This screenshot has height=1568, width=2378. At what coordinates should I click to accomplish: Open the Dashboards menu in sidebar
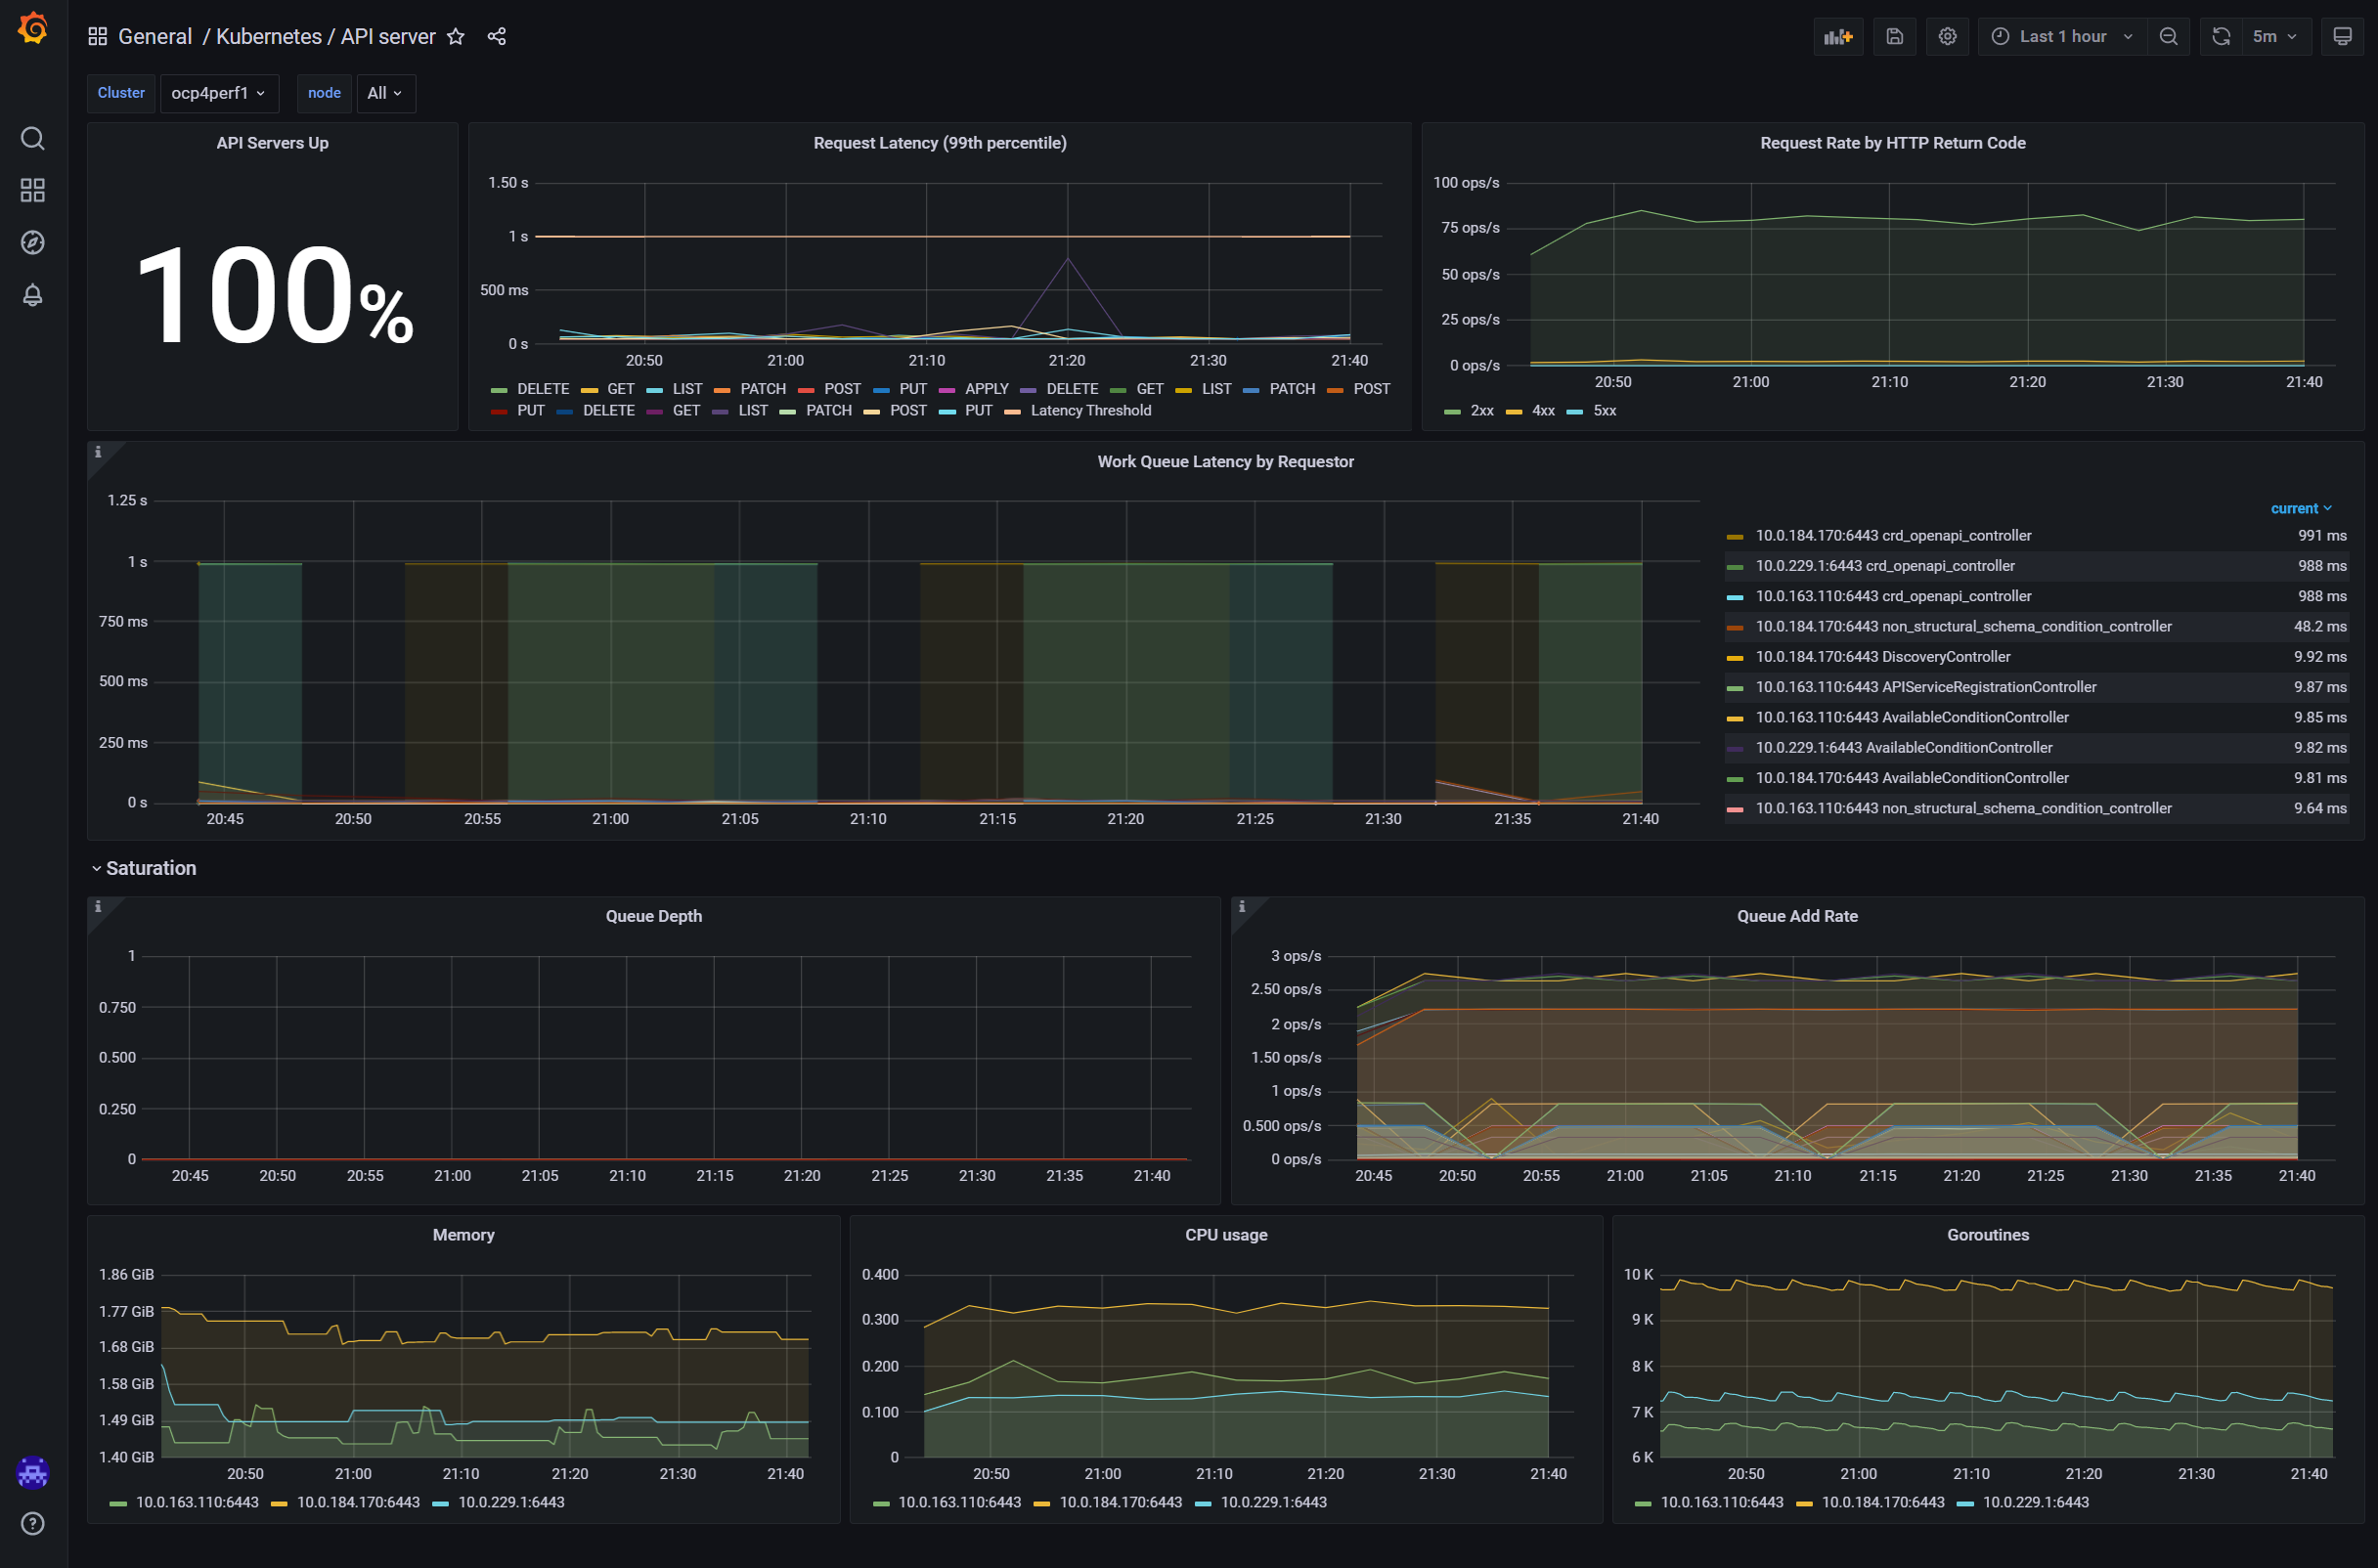33,190
